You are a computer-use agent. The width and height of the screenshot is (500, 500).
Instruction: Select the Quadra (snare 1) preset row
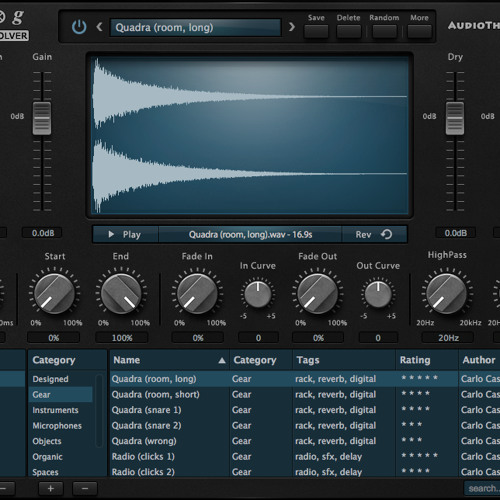[x=305, y=410]
